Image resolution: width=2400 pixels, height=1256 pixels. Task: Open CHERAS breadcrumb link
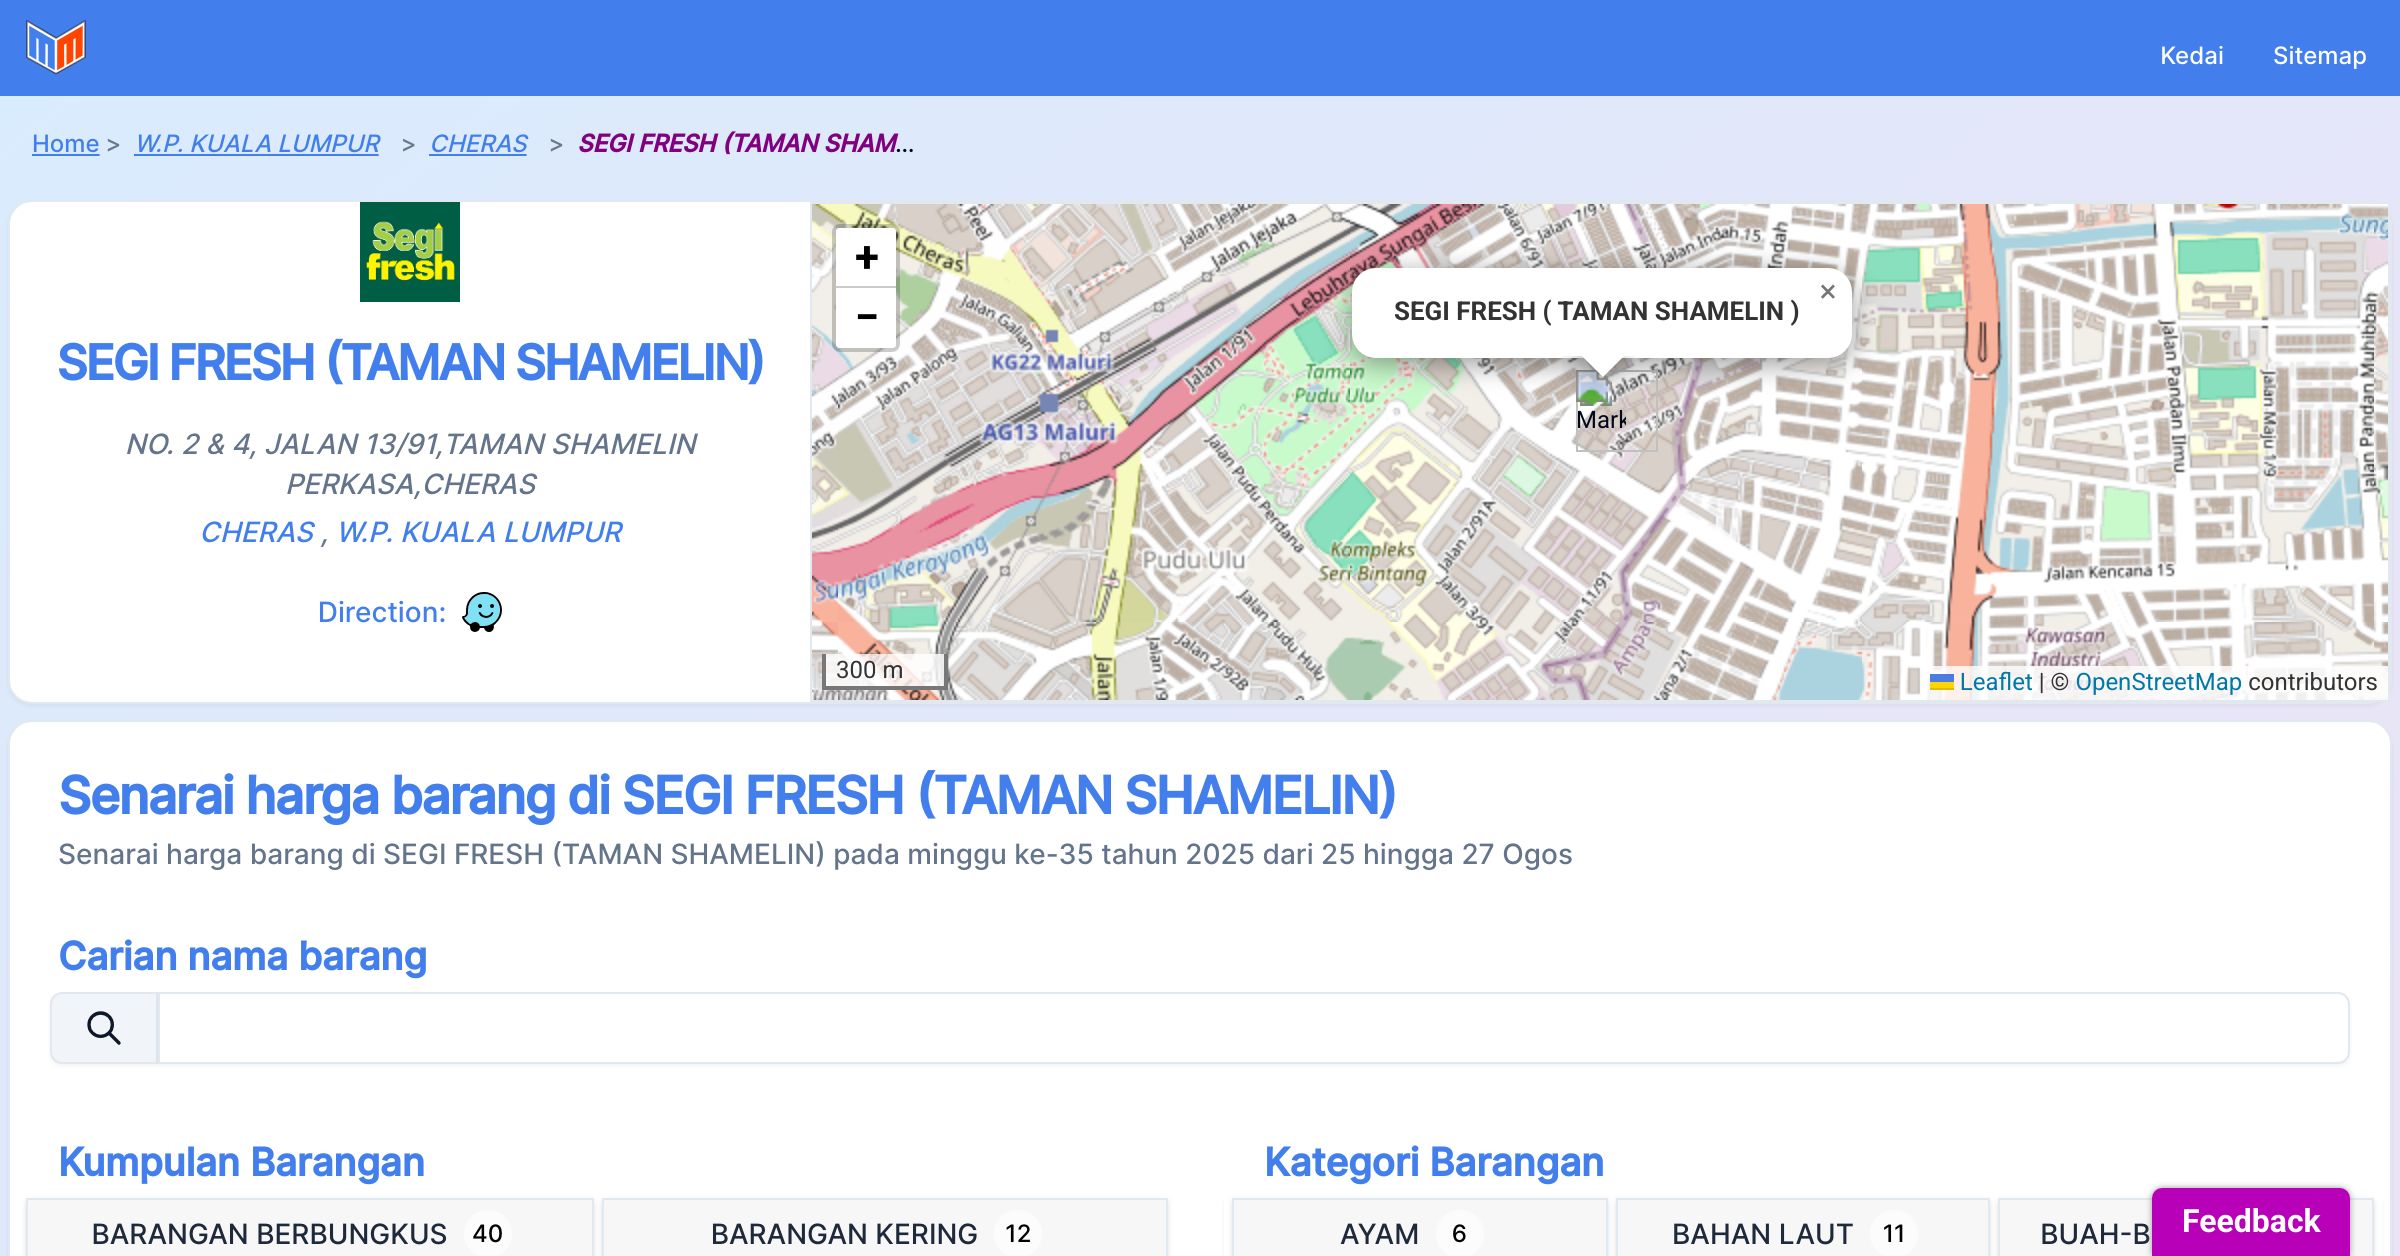coord(478,144)
